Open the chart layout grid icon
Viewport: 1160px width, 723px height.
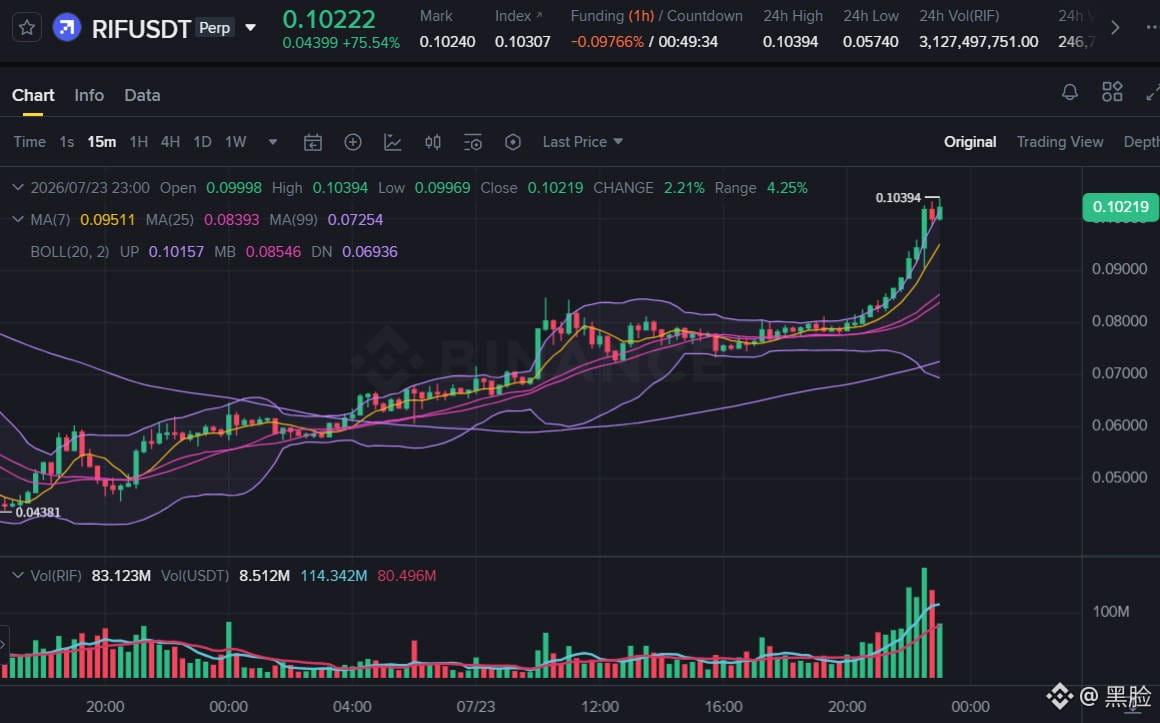[x=1112, y=92]
